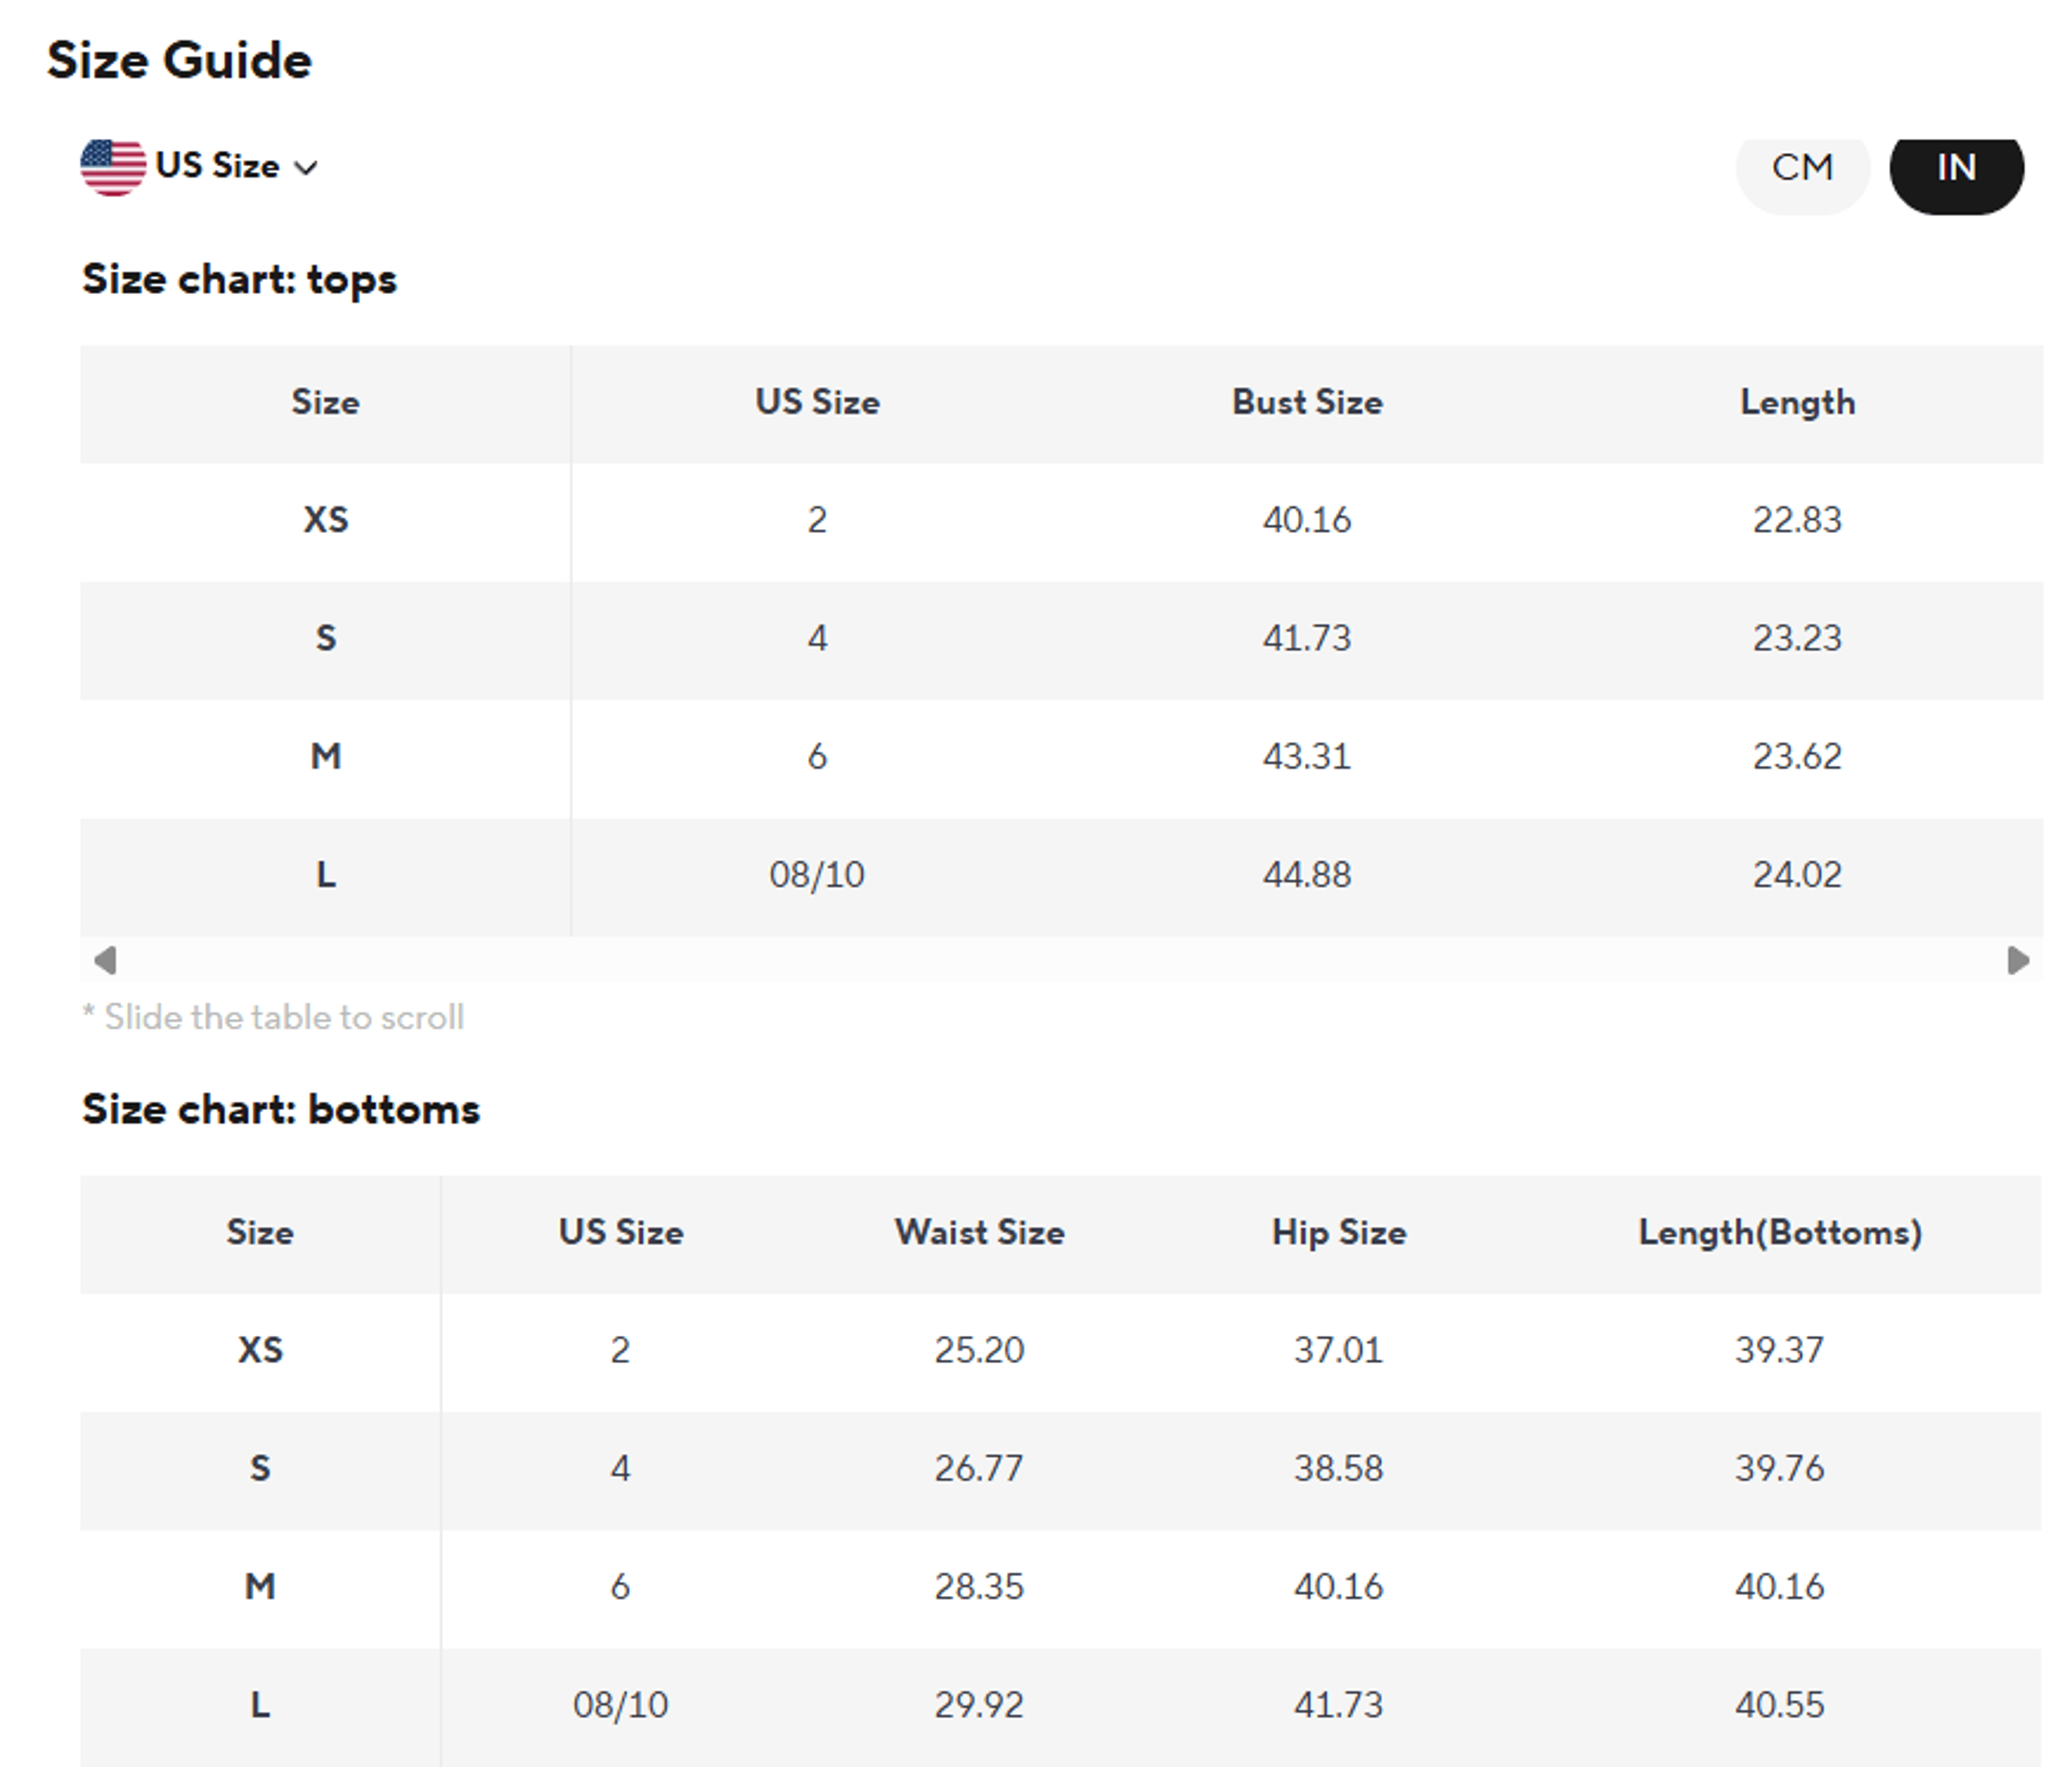Select the IN unit toggle

[x=1956, y=170]
